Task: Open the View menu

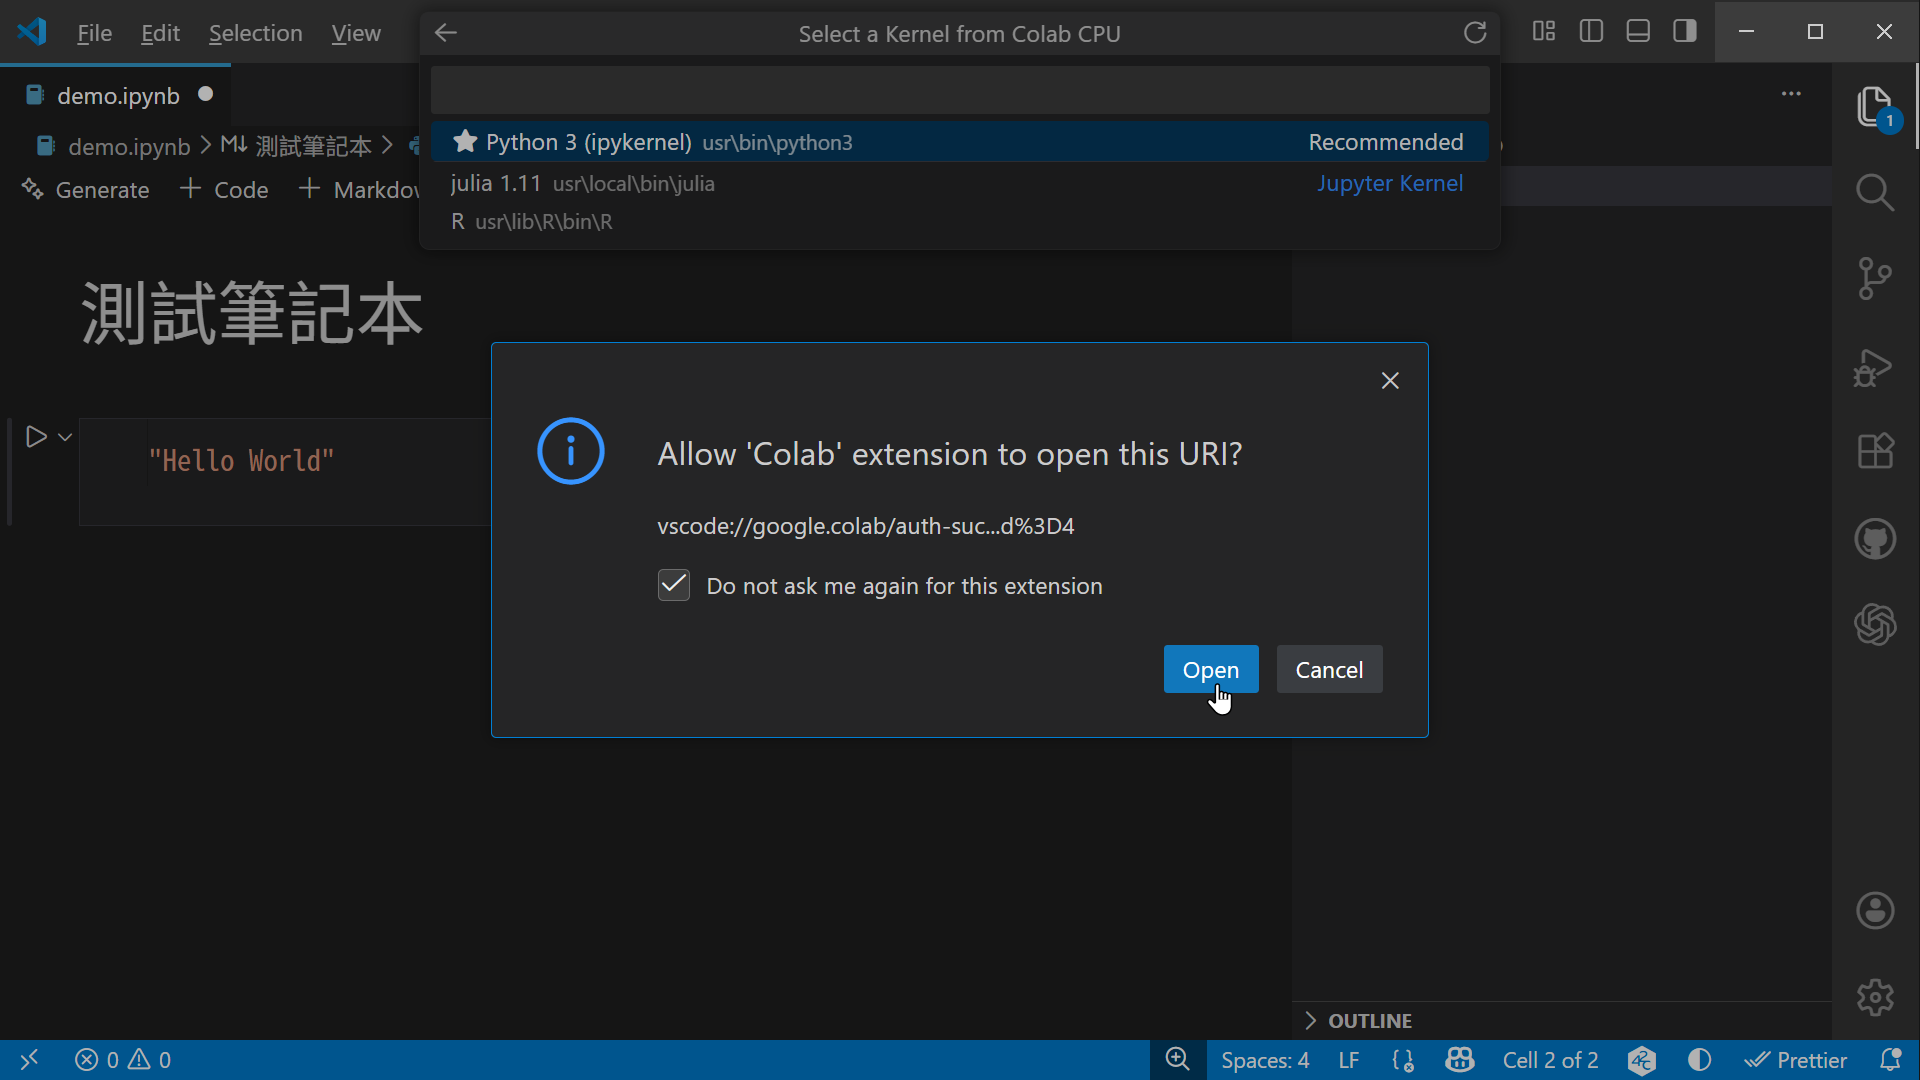Action: (356, 33)
